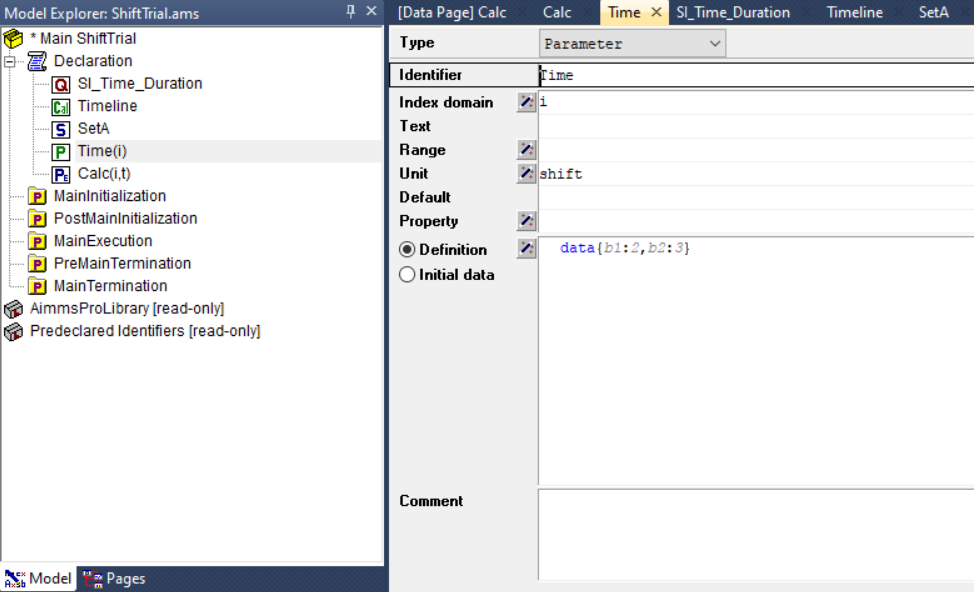Collapse the Declaration section node
The width and height of the screenshot is (974, 592).
9,61
